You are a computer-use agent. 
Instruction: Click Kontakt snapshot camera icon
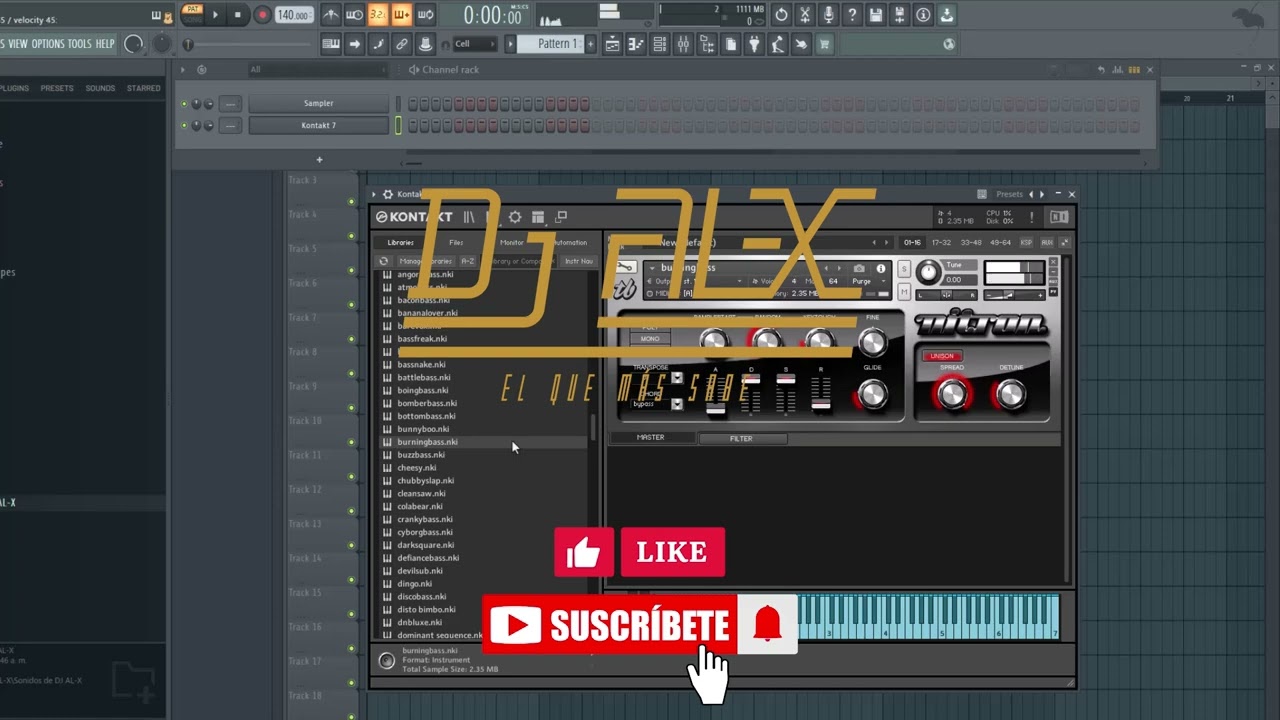[x=859, y=269]
